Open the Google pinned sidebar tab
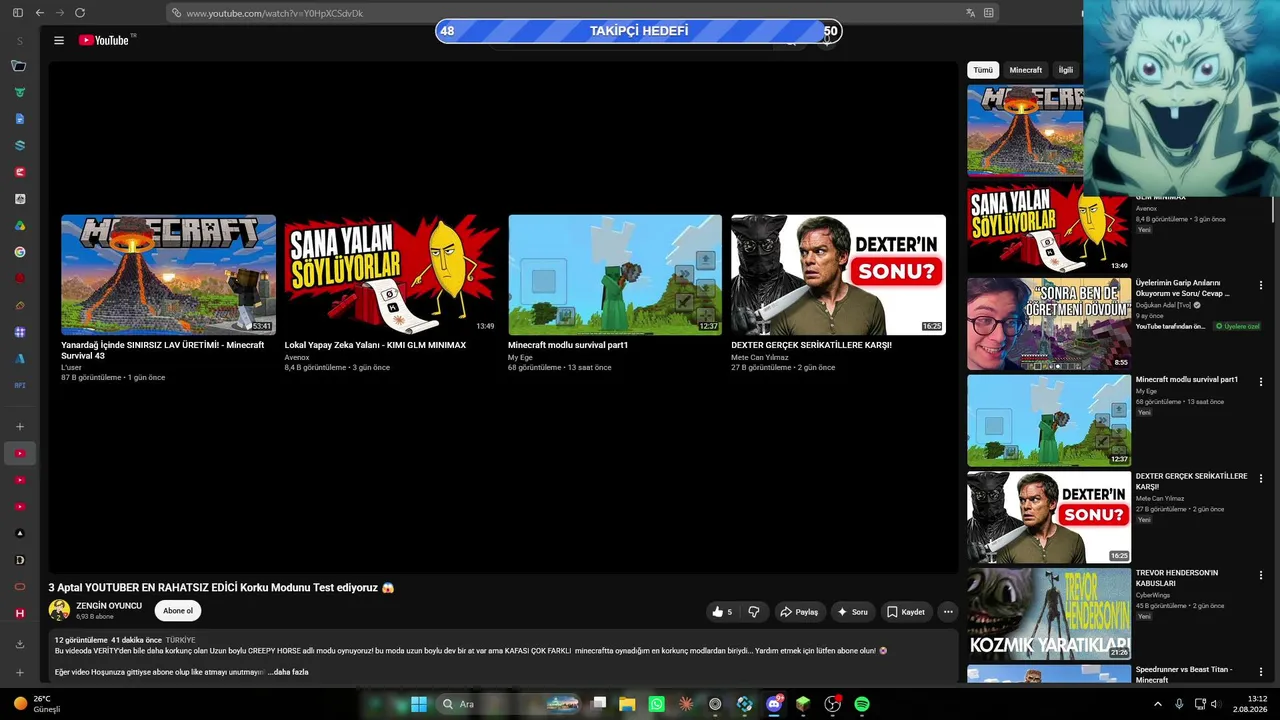1280x720 pixels. click(20, 252)
